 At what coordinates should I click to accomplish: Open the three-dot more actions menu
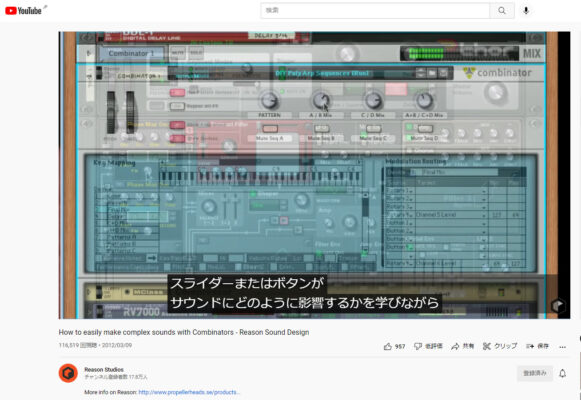click(562, 347)
